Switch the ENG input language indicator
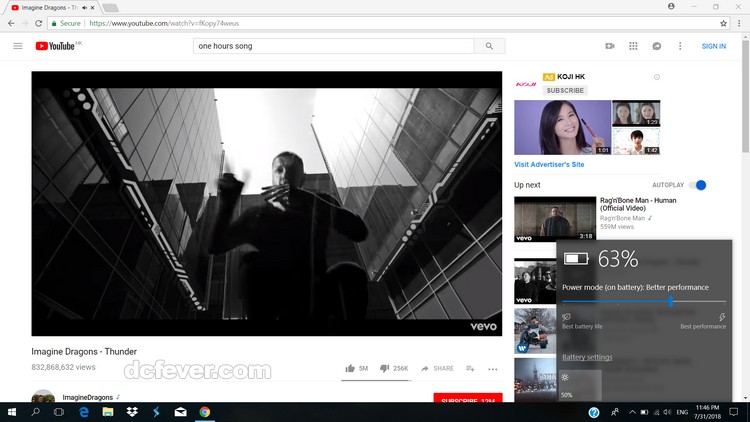Screen dimensions: 750x422 pos(682,412)
